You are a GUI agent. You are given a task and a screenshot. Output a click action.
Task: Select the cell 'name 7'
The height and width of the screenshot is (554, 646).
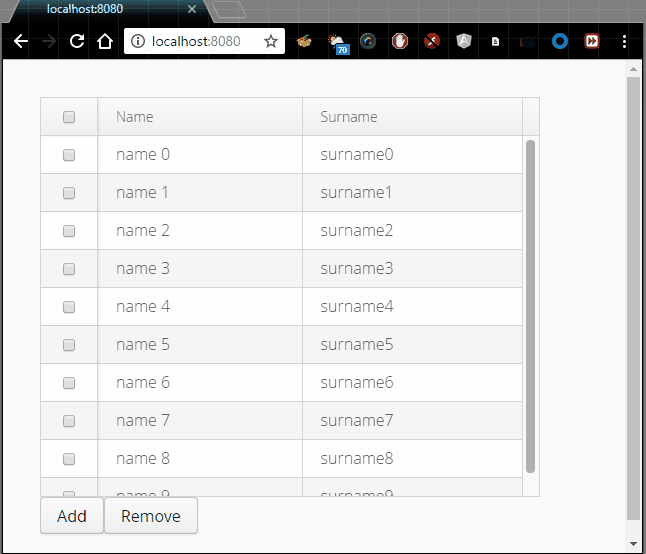[x=200, y=421]
